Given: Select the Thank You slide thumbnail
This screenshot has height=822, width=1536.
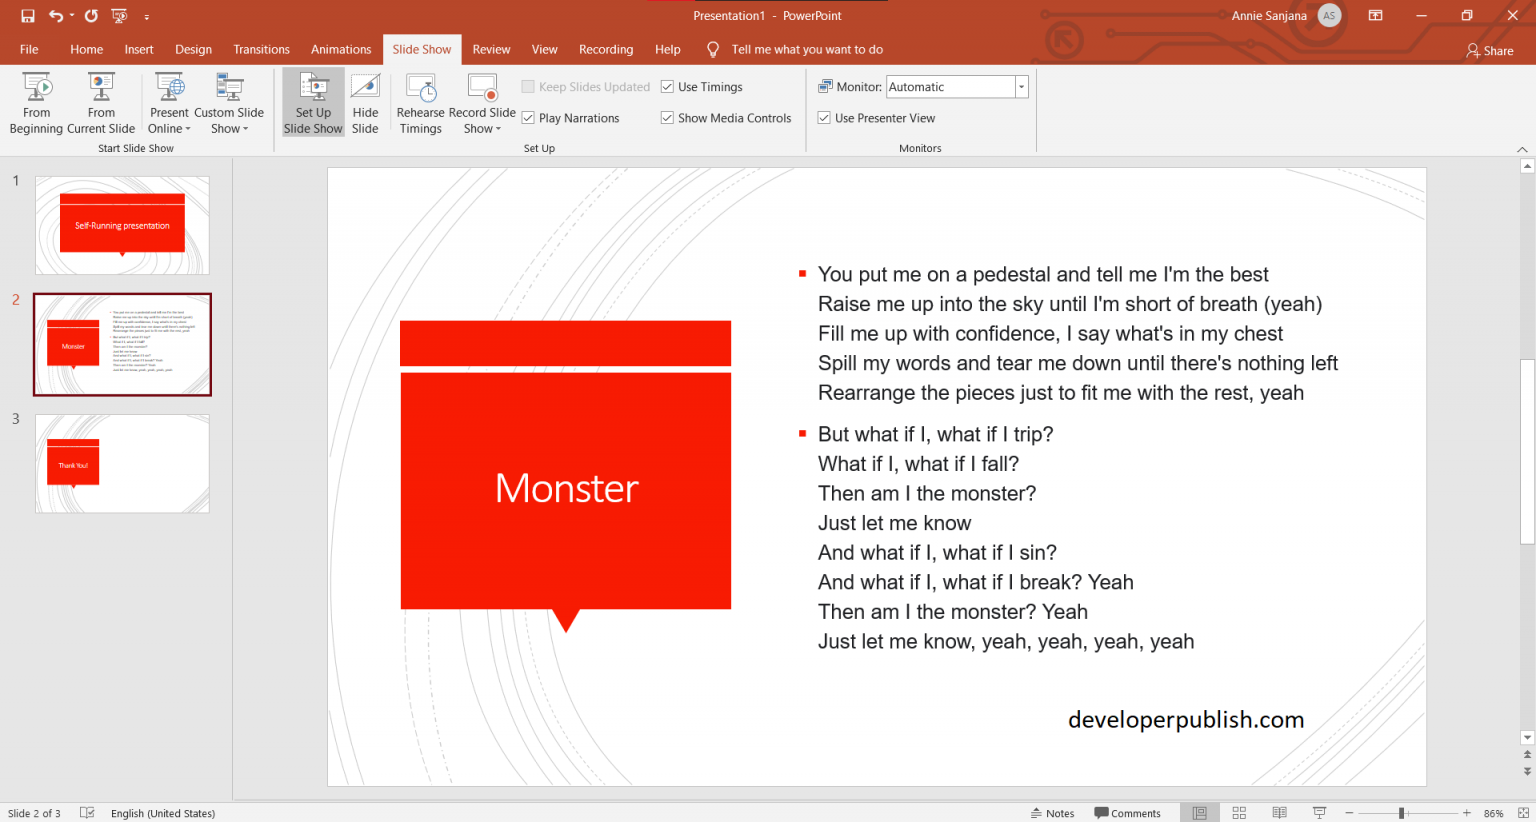Looking at the screenshot, I should click(x=122, y=463).
